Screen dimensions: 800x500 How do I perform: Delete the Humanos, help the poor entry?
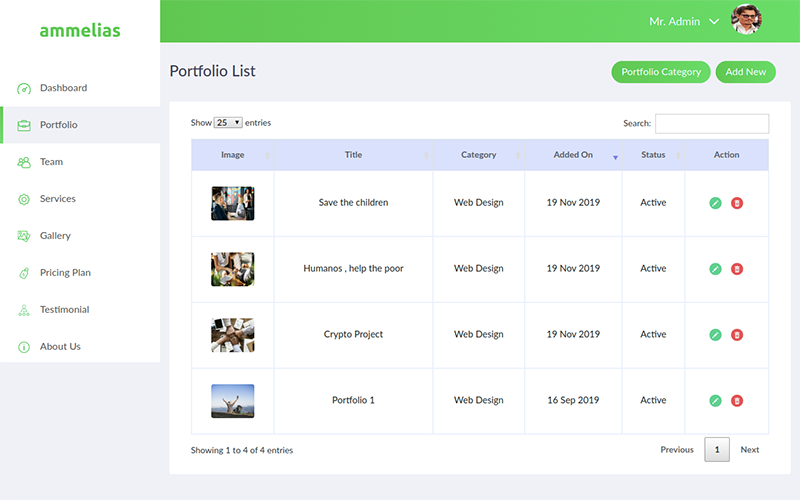point(737,269)
